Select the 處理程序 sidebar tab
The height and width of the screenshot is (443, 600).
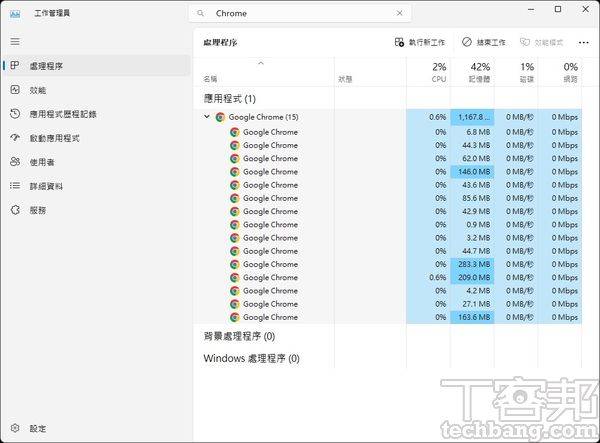click(x=97, y=66)
